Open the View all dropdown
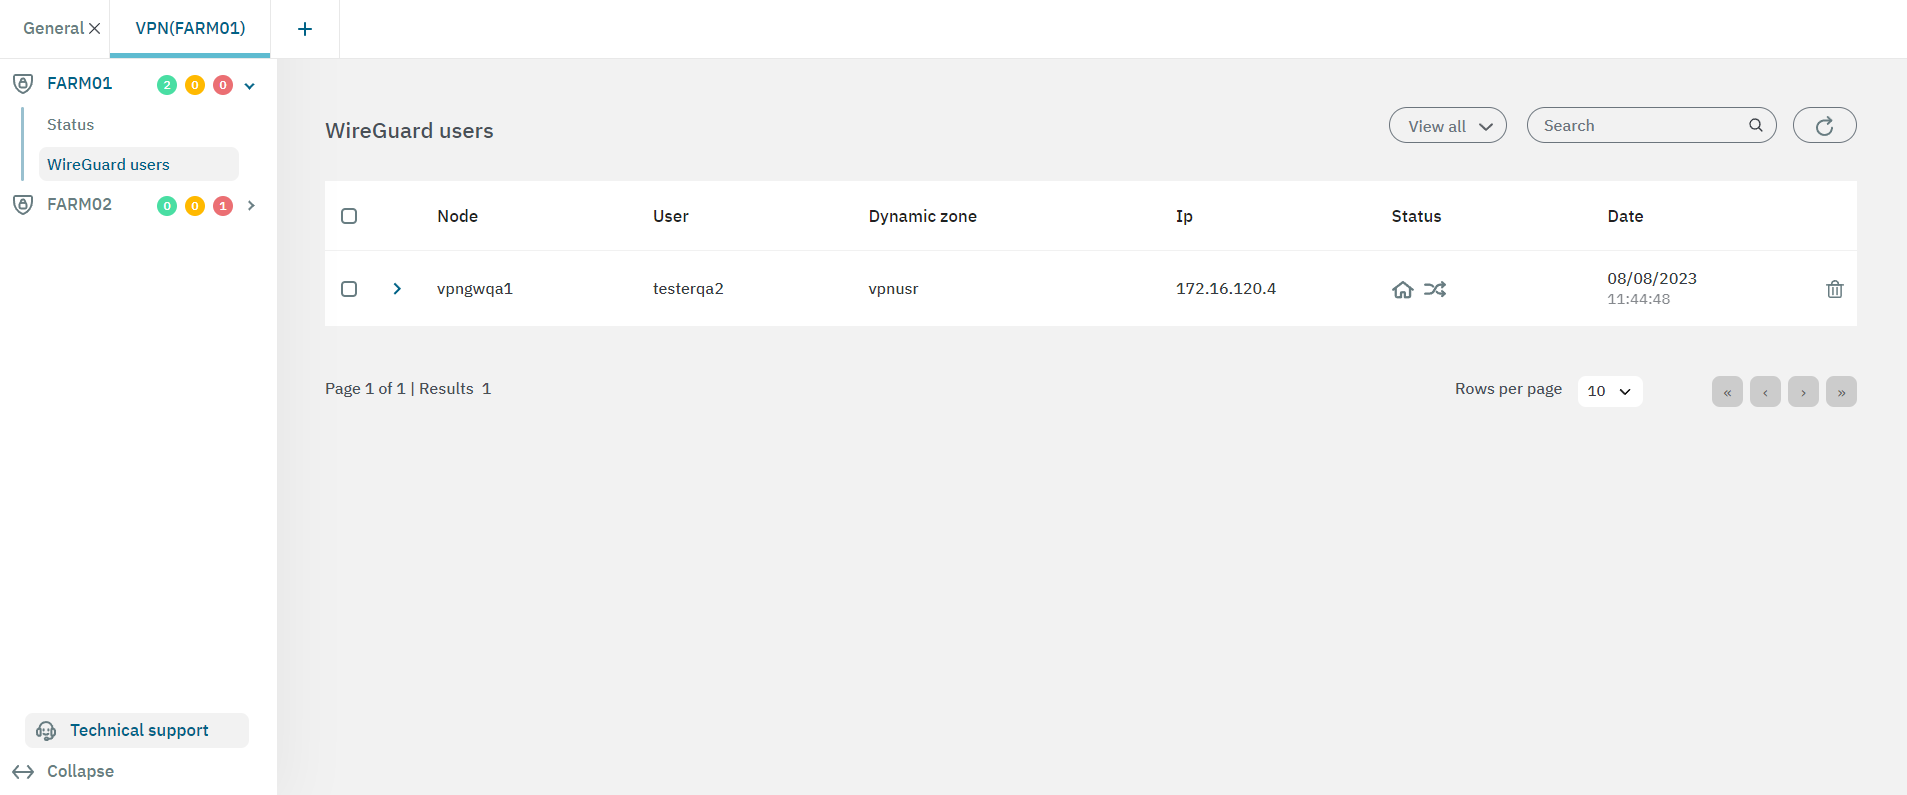The height and width of the screenshot is (795, 1907). (x=1447, y=126)
